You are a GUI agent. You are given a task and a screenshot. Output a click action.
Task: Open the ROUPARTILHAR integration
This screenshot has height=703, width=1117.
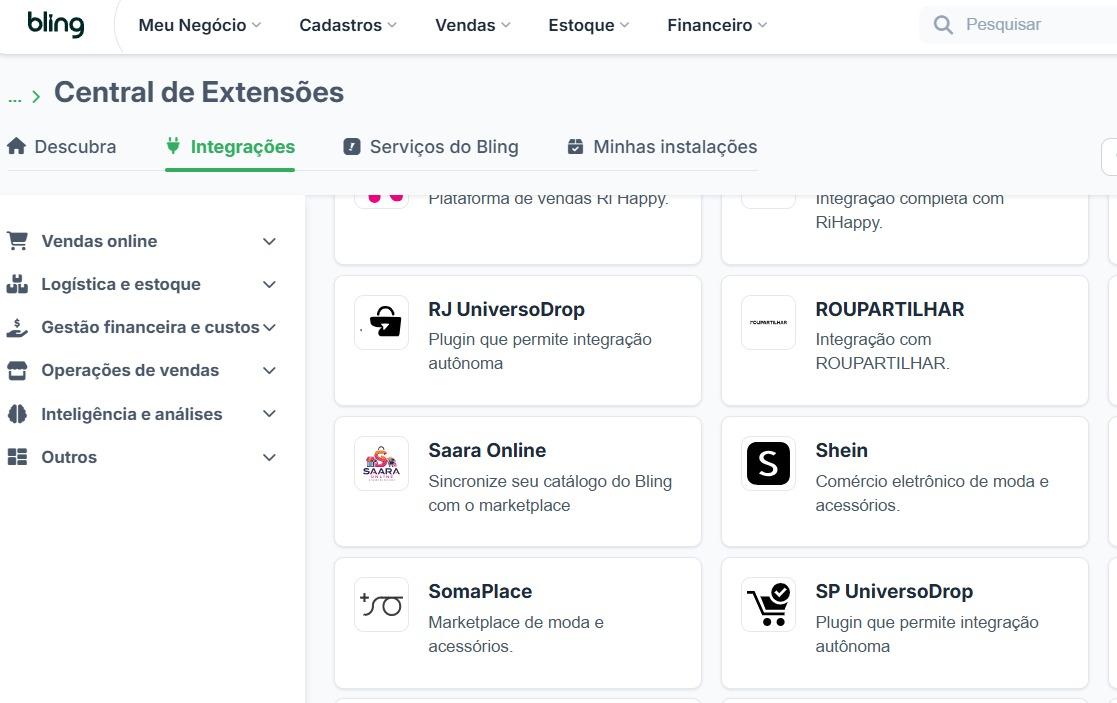point(905,340)
